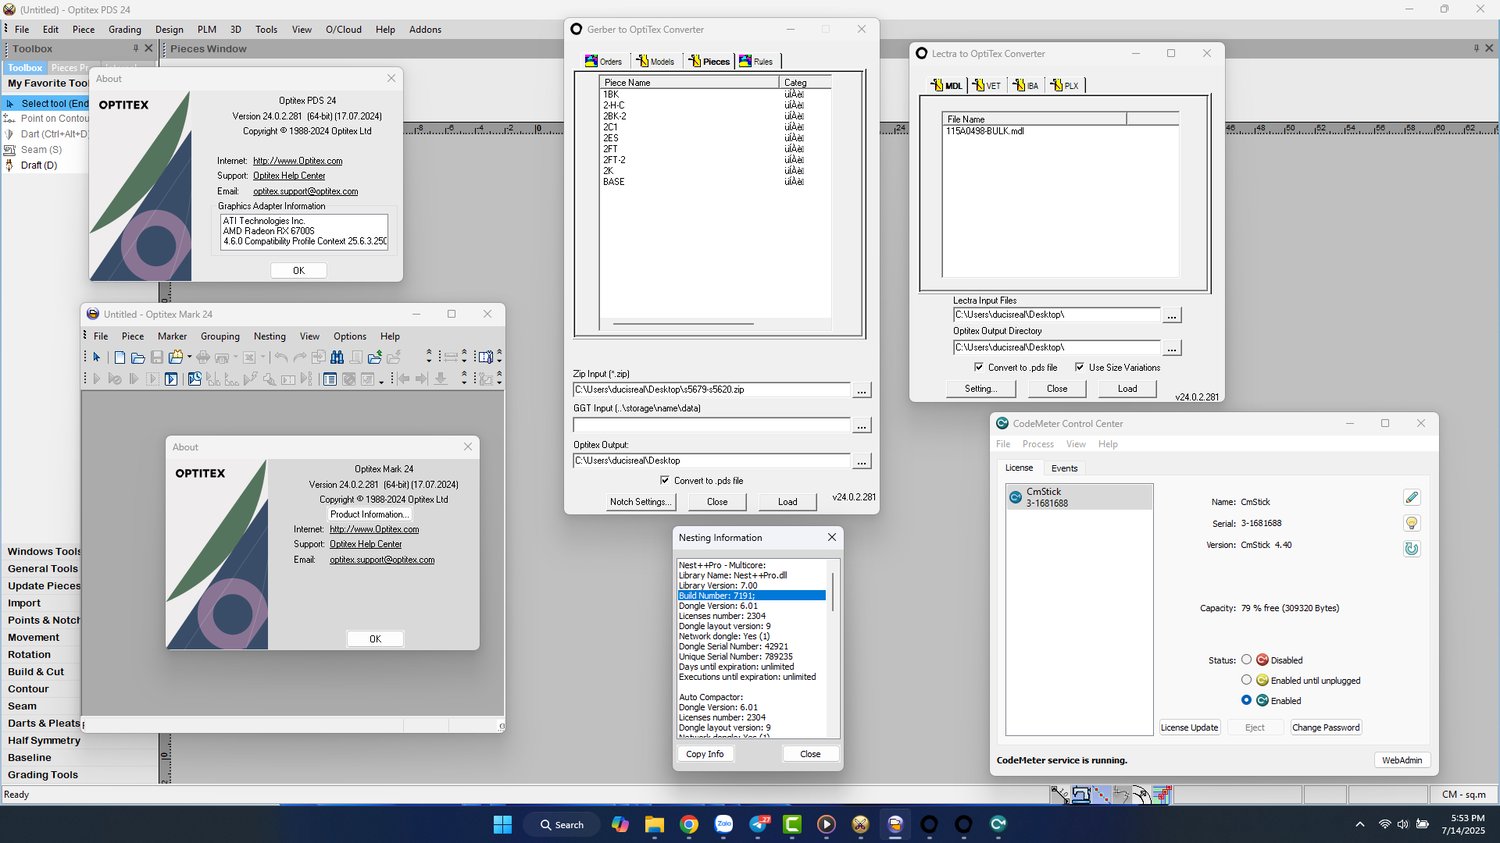Click the refresh icon beside CmStick version
1500x843 pixels.
pos(1411,548)
